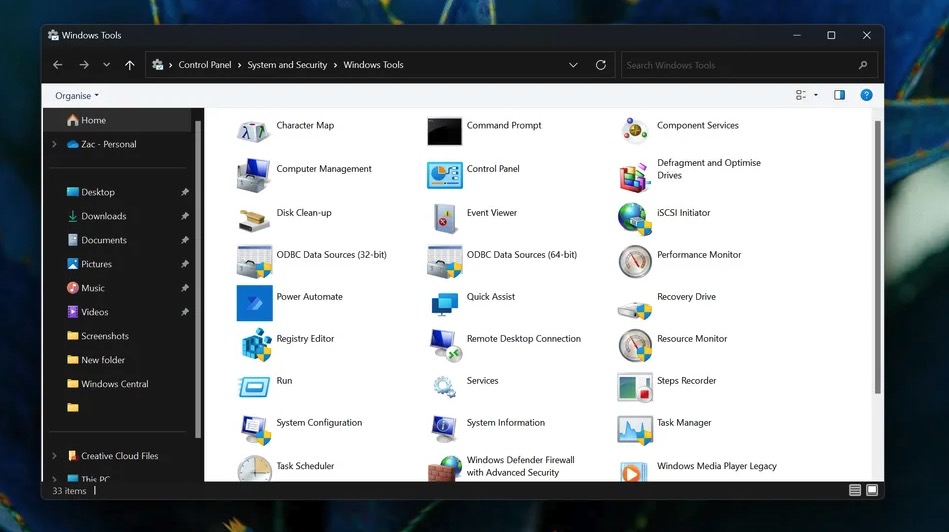
Task: Click the Windows Tools breadcrumb
Action: pyautogui.click(x=373, y=65)
